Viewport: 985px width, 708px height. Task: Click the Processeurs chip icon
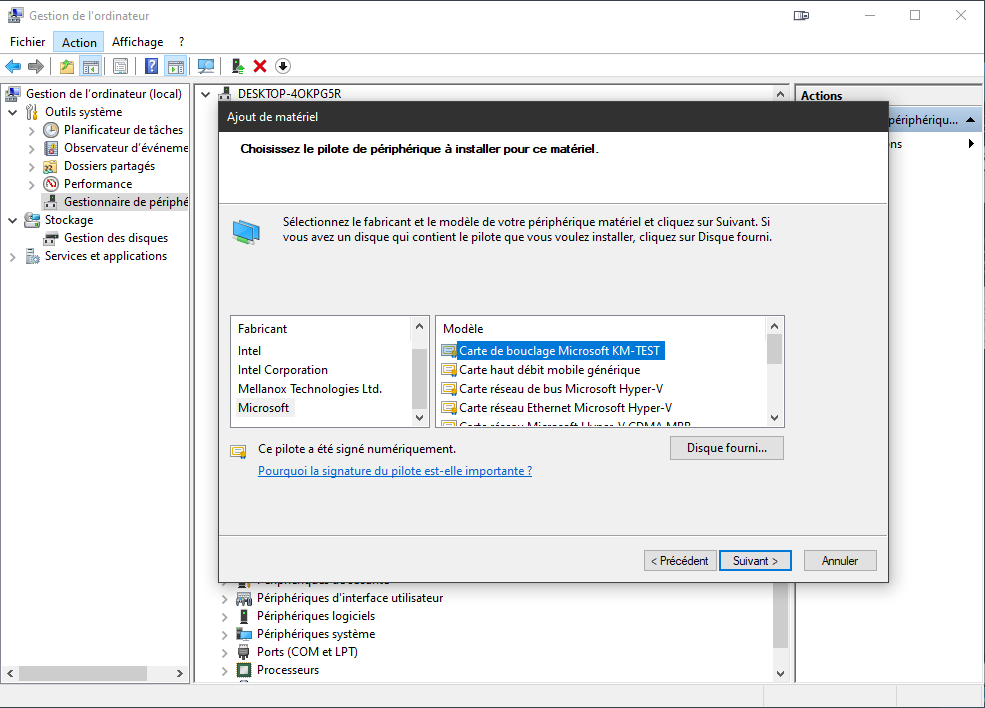click(x=244, y=670)
